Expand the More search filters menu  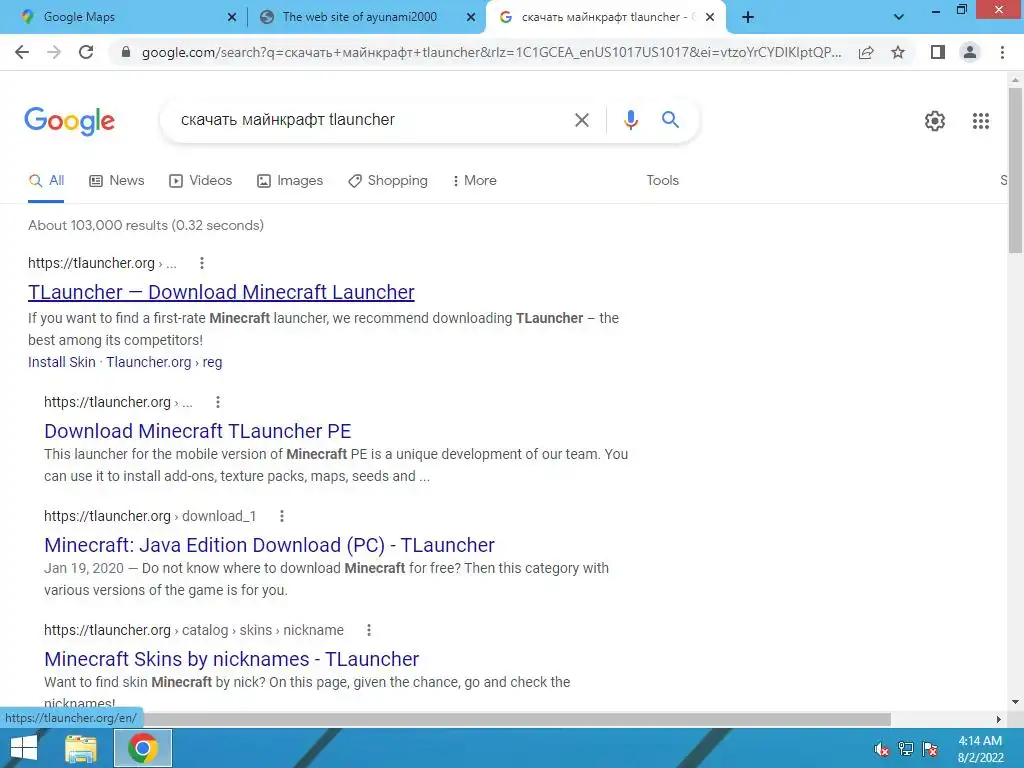(474, 181)
